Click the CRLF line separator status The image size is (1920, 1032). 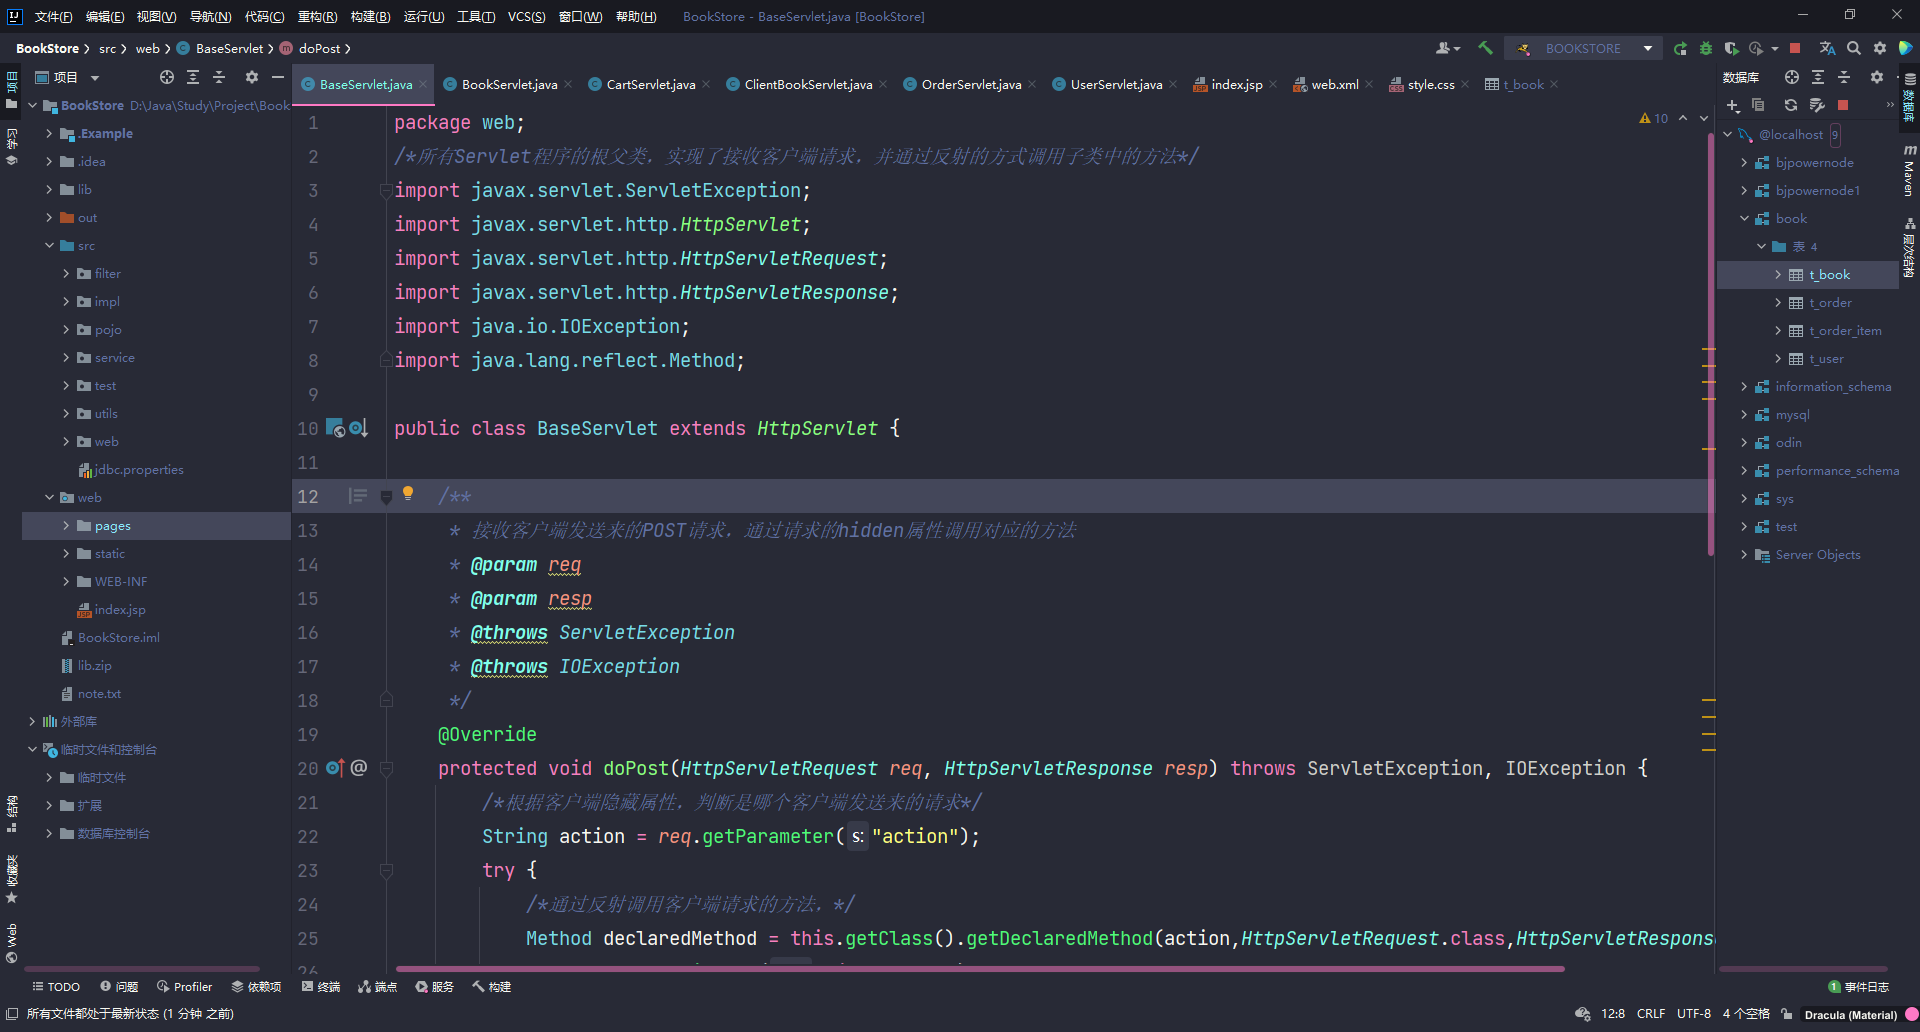[1651, 1014]
